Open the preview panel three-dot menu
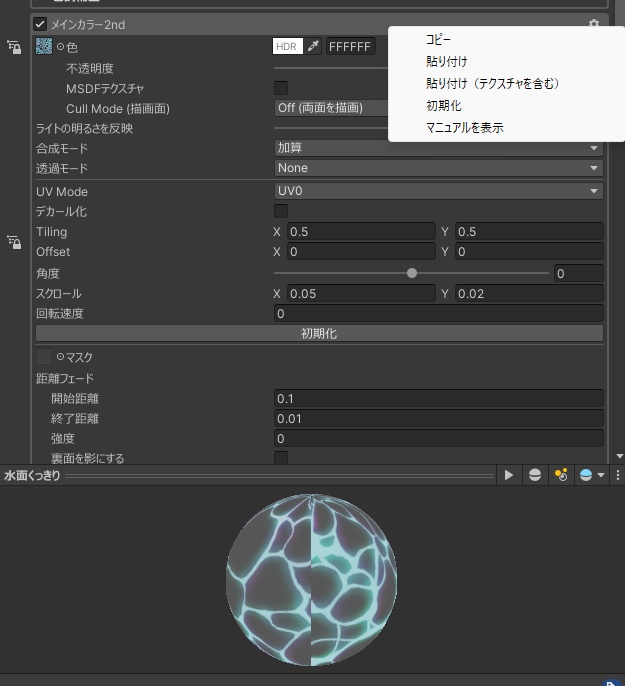This screenshot has height=686, width=625. [x=618, y=475]
